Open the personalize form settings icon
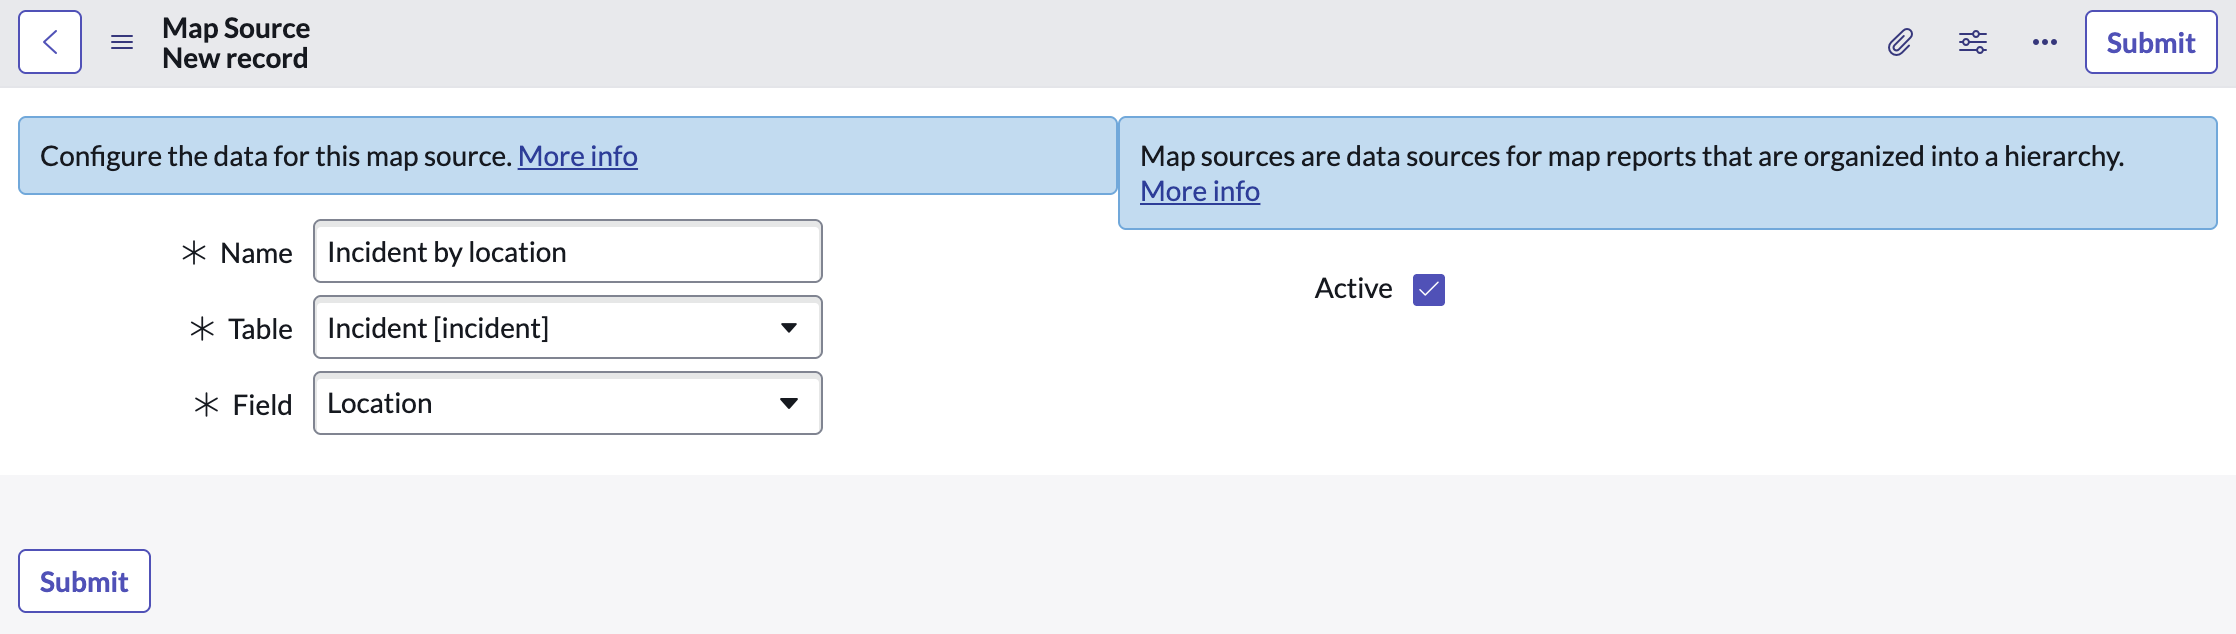This screenshot has height=634, width=2236. 1971,42
